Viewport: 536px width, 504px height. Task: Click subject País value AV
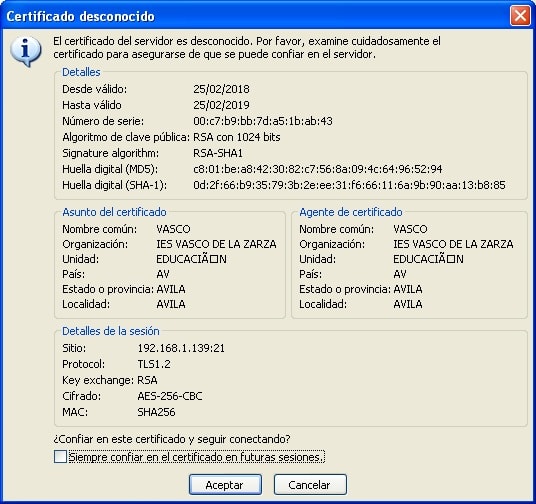point(163,274)
